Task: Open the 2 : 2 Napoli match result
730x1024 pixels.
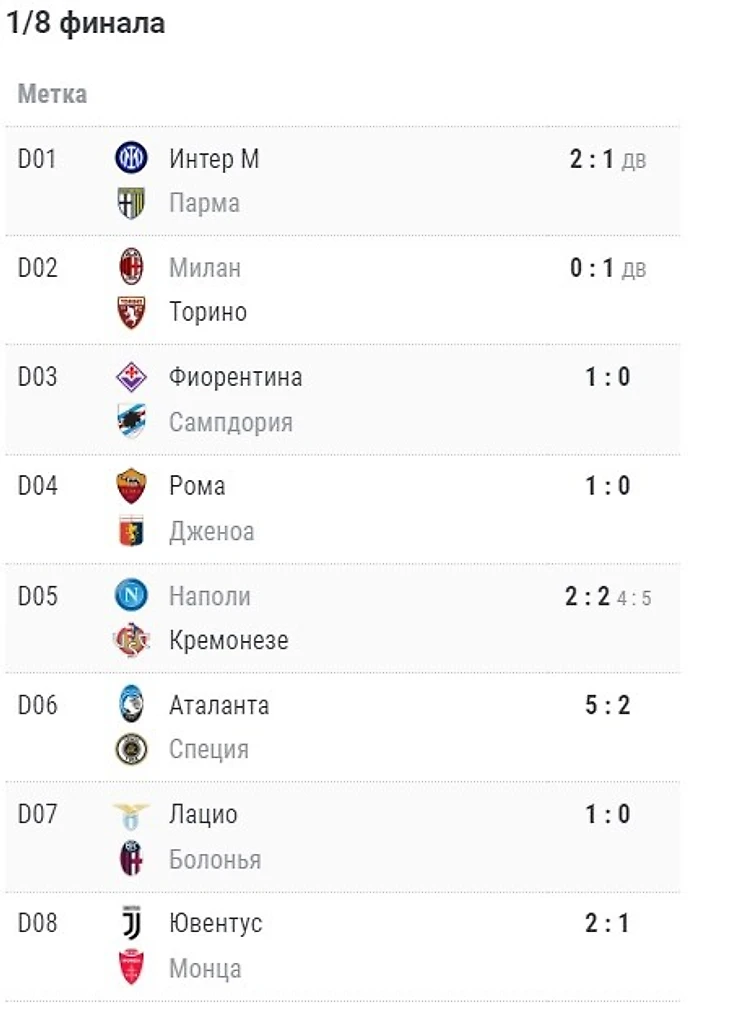Action: [x=587, y=596]
